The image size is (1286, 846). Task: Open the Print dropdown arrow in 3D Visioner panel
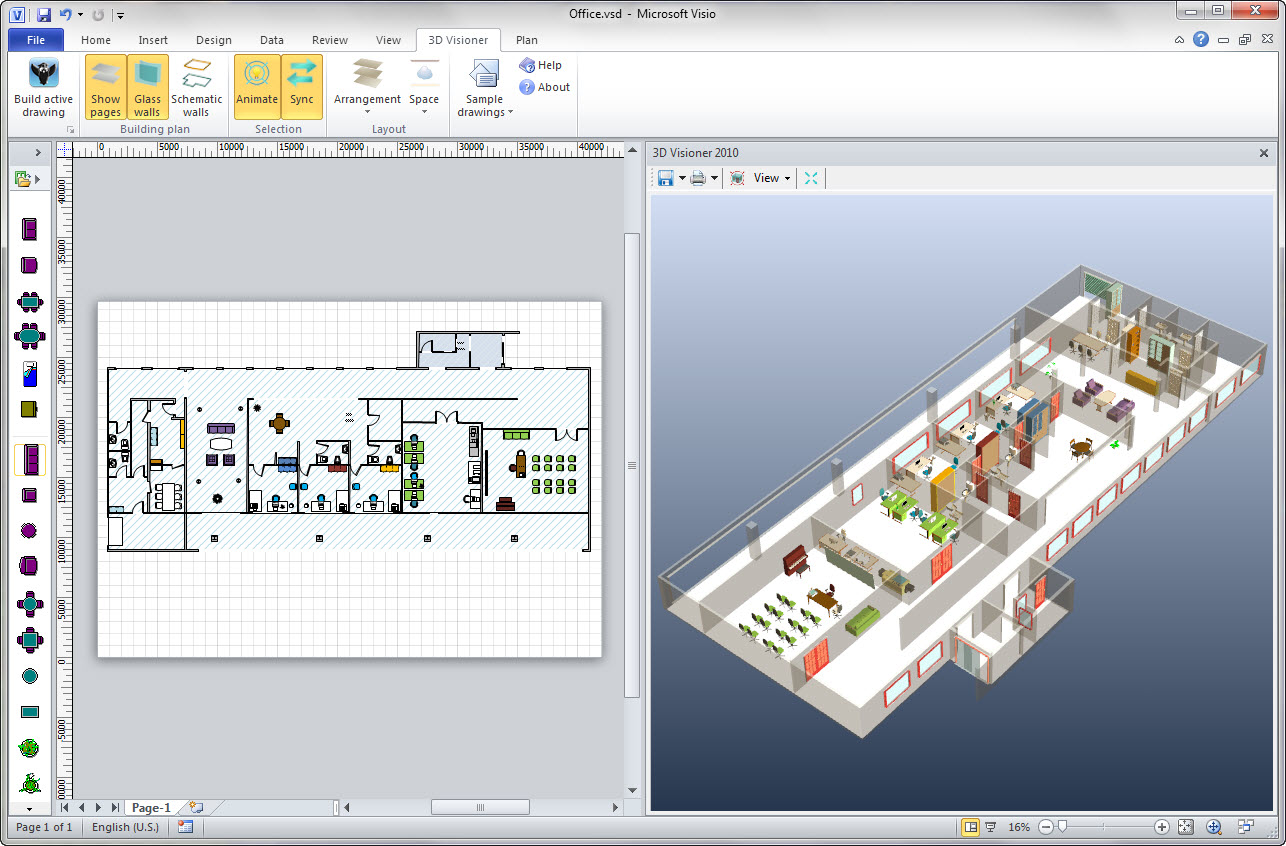(713, 178)
